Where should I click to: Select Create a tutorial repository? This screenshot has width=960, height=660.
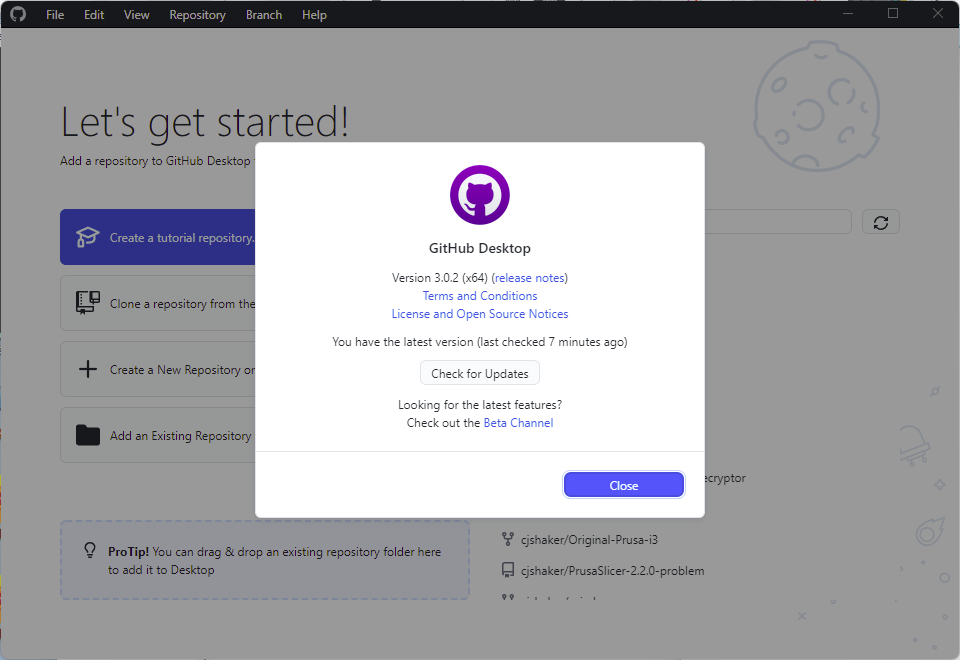click(x=158, y=237)
